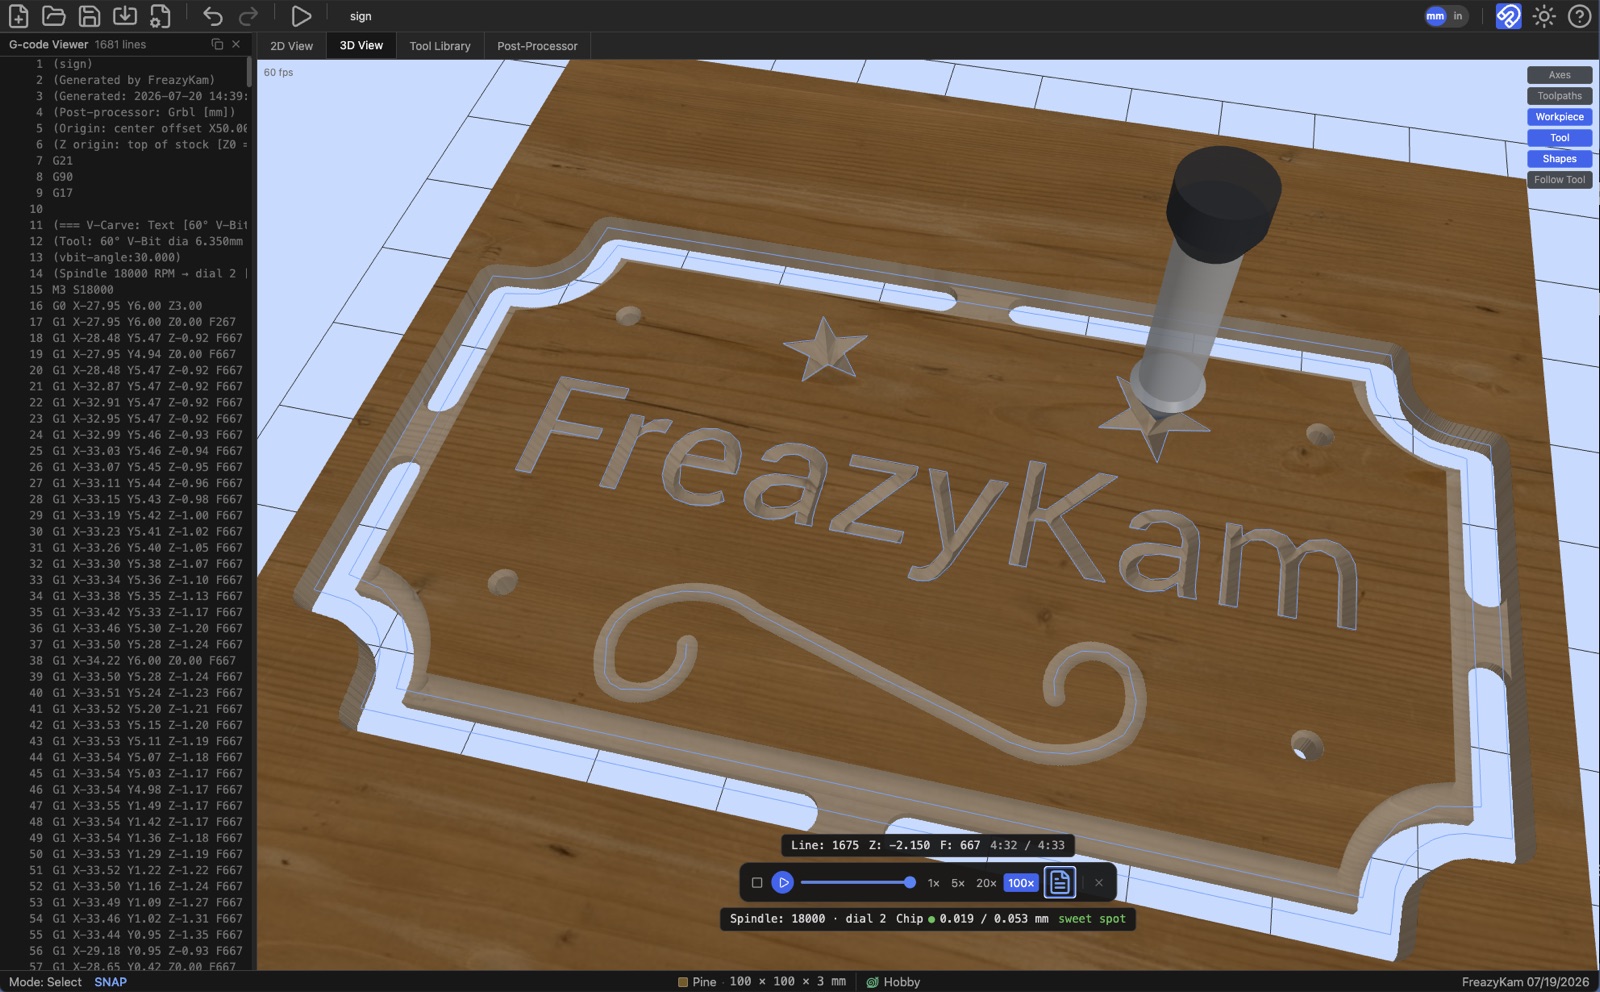Click the Hobby machine profile in status bar
Screen dimensions: 1600x992
[x=893, y=982]
